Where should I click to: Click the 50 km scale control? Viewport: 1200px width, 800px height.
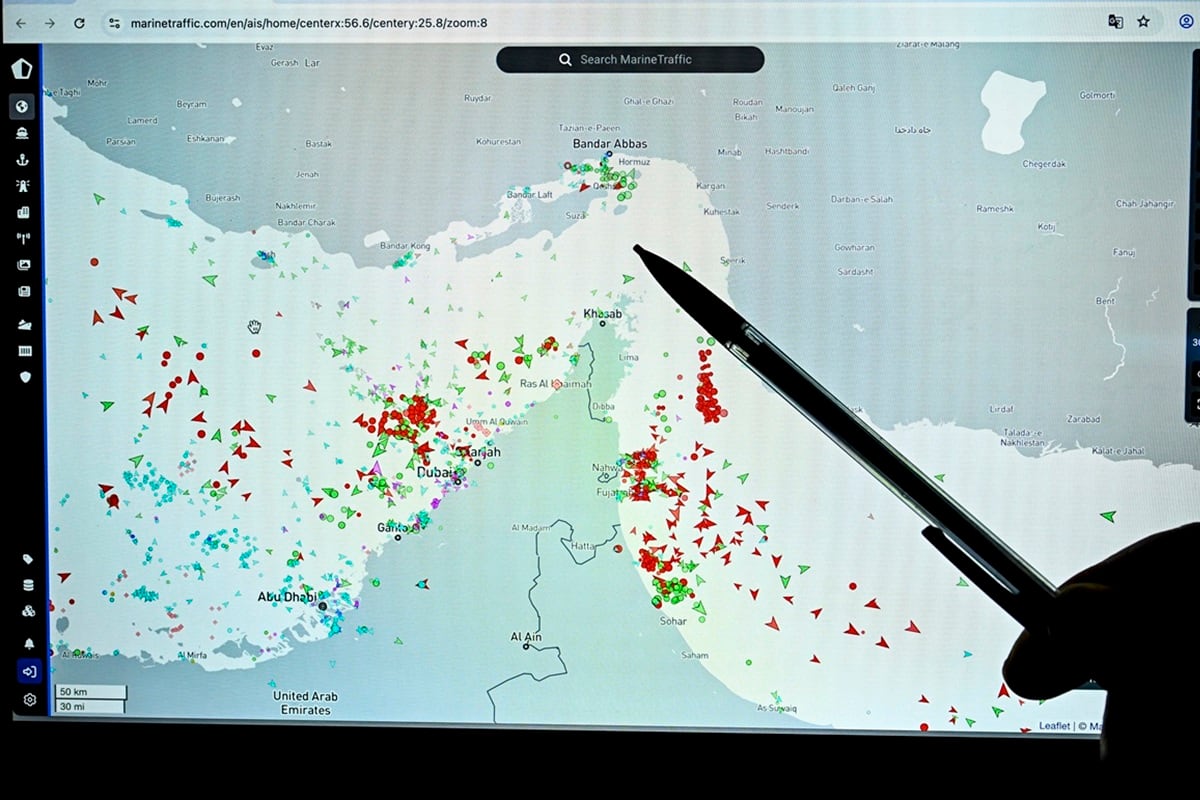[90, 691]
